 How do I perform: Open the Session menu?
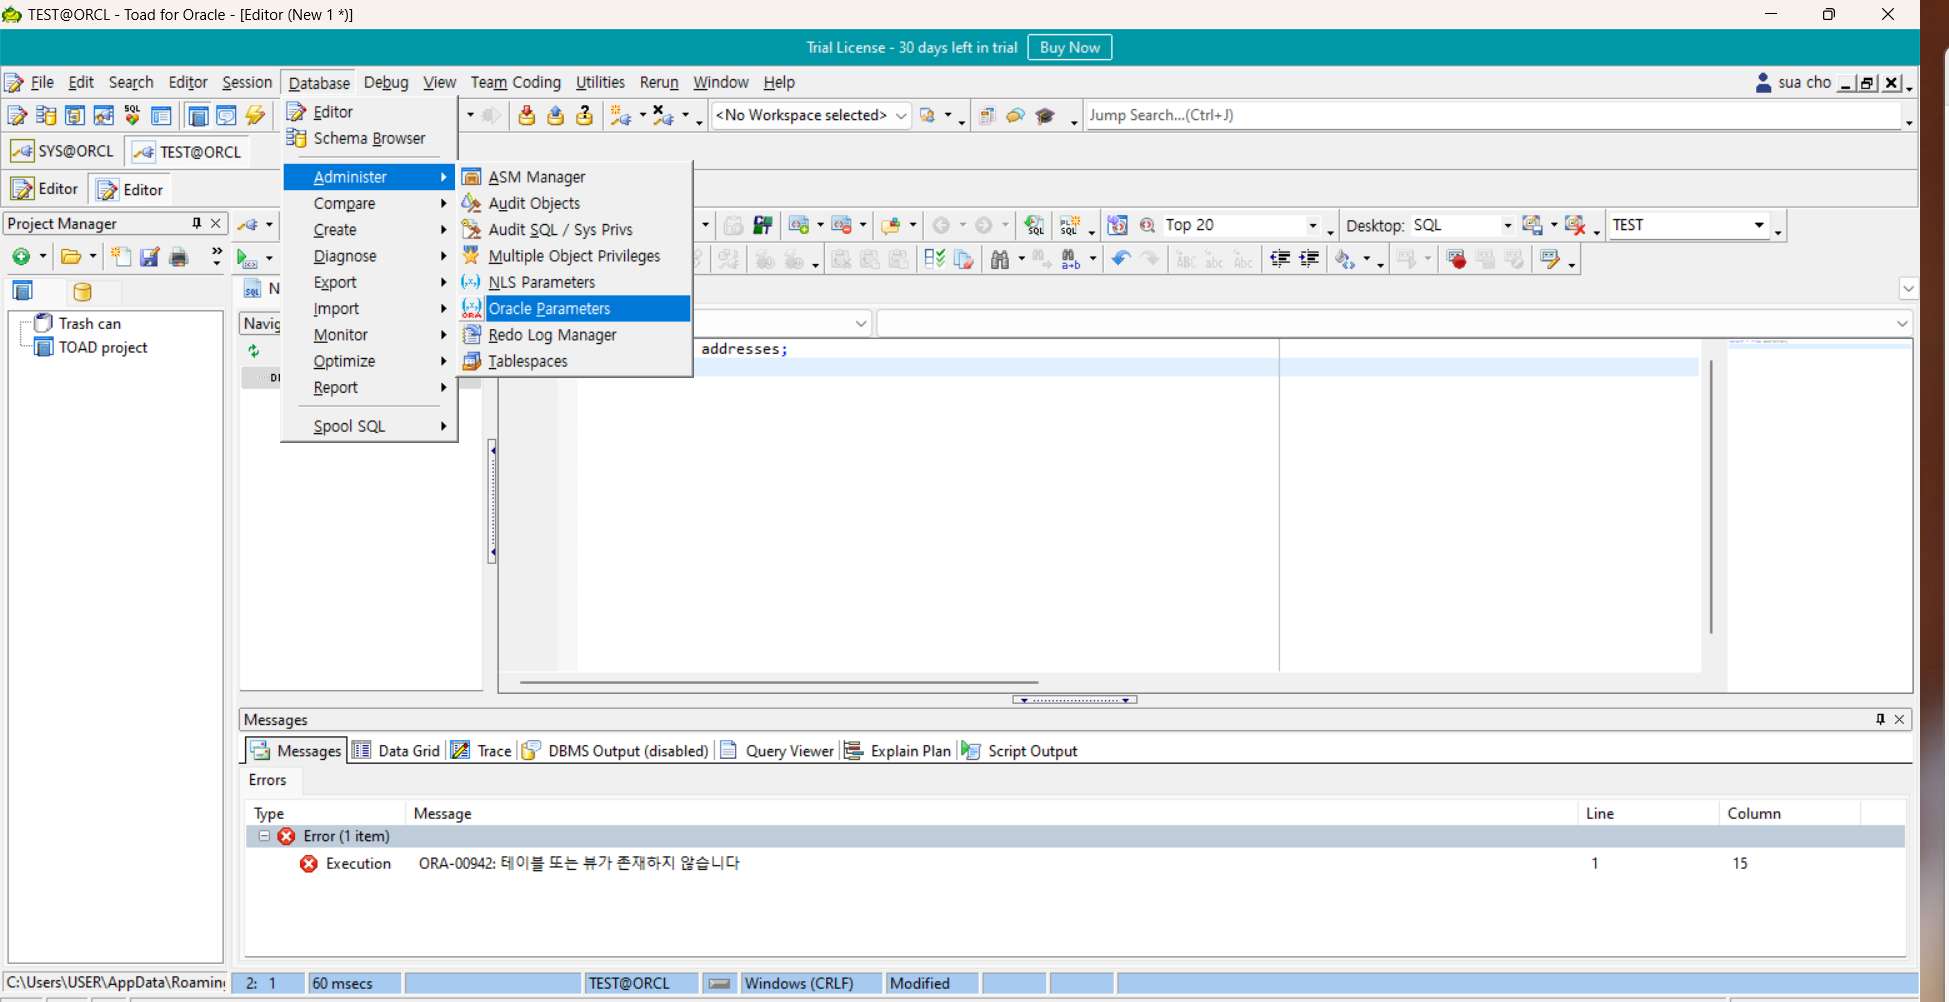[x=247, y=82]
